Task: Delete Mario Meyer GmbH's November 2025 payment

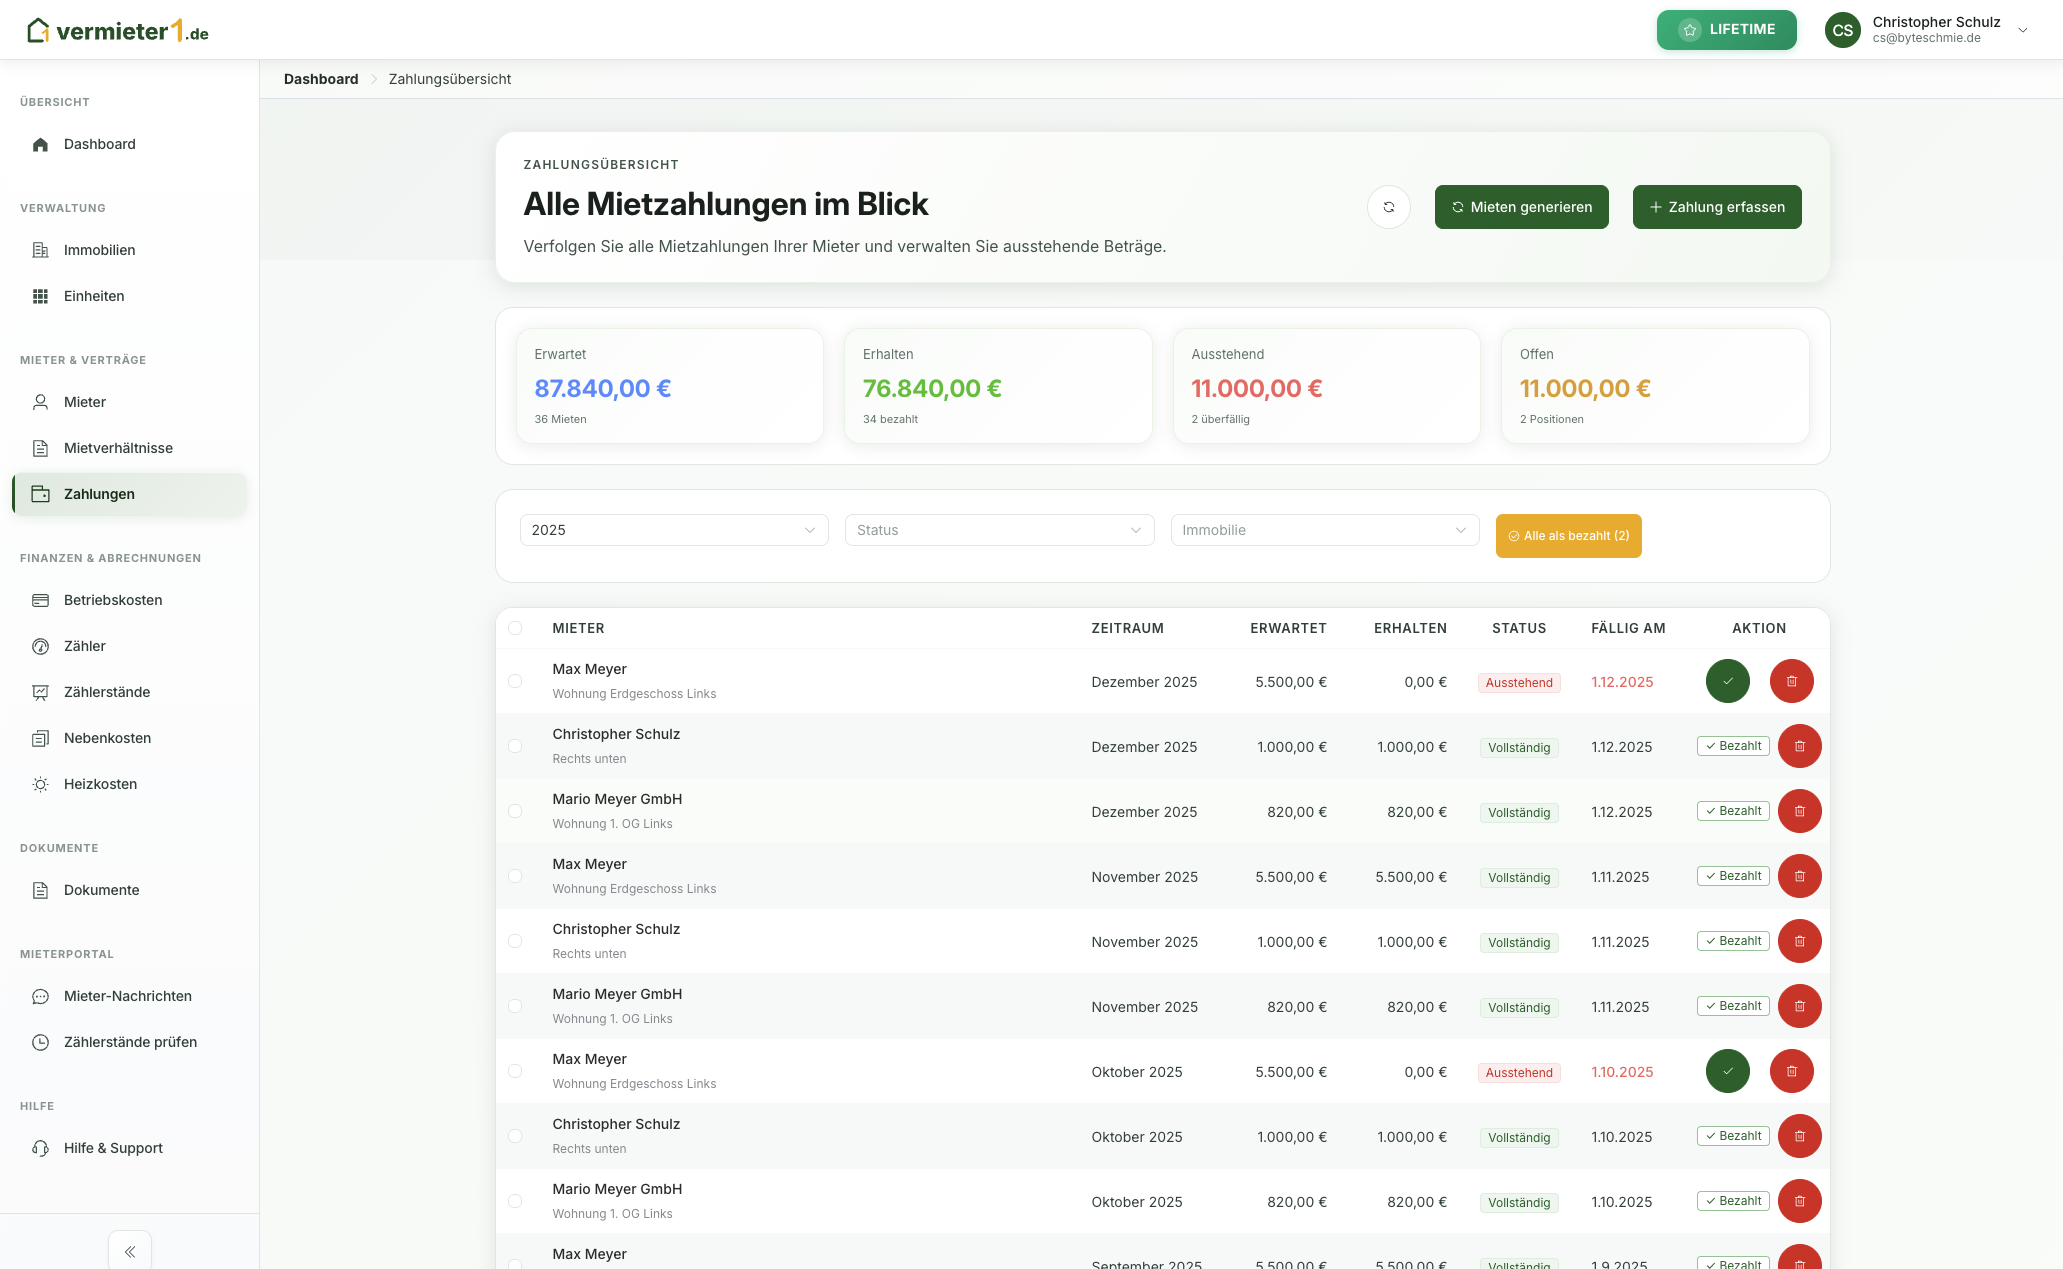Action: (x=1799, y=1007)
